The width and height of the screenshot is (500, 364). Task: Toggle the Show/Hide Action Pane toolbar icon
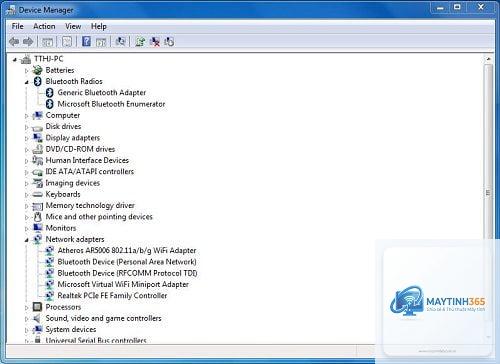click(101, 42)
